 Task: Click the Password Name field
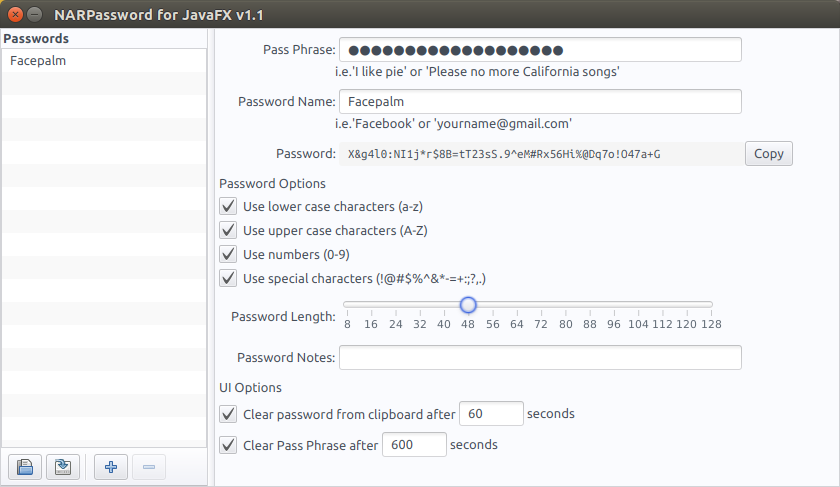click(540, 102)
